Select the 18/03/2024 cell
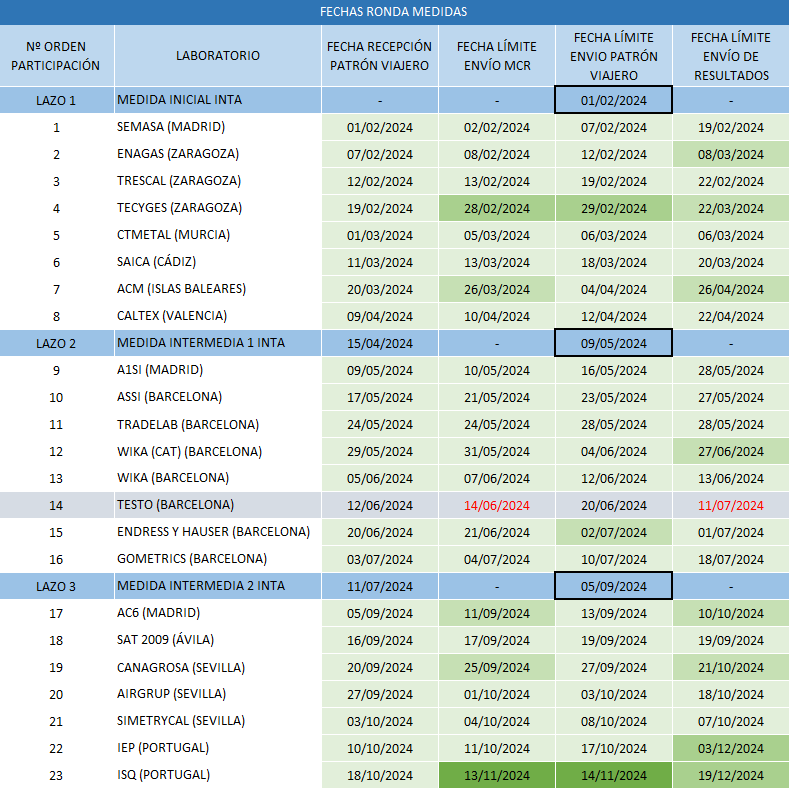The height and width of the screenshot is (789, 789). pyautogui.click(x=613, y=262)
